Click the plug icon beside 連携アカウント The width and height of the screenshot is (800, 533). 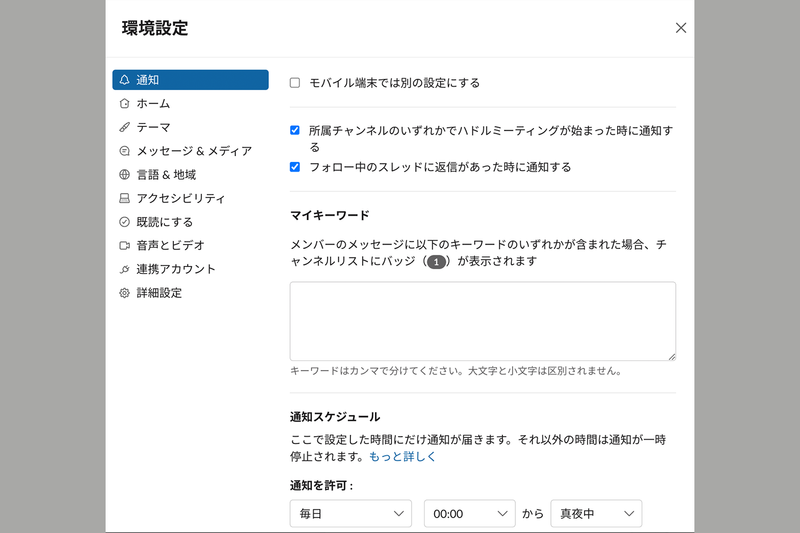[x=124, y=269]
